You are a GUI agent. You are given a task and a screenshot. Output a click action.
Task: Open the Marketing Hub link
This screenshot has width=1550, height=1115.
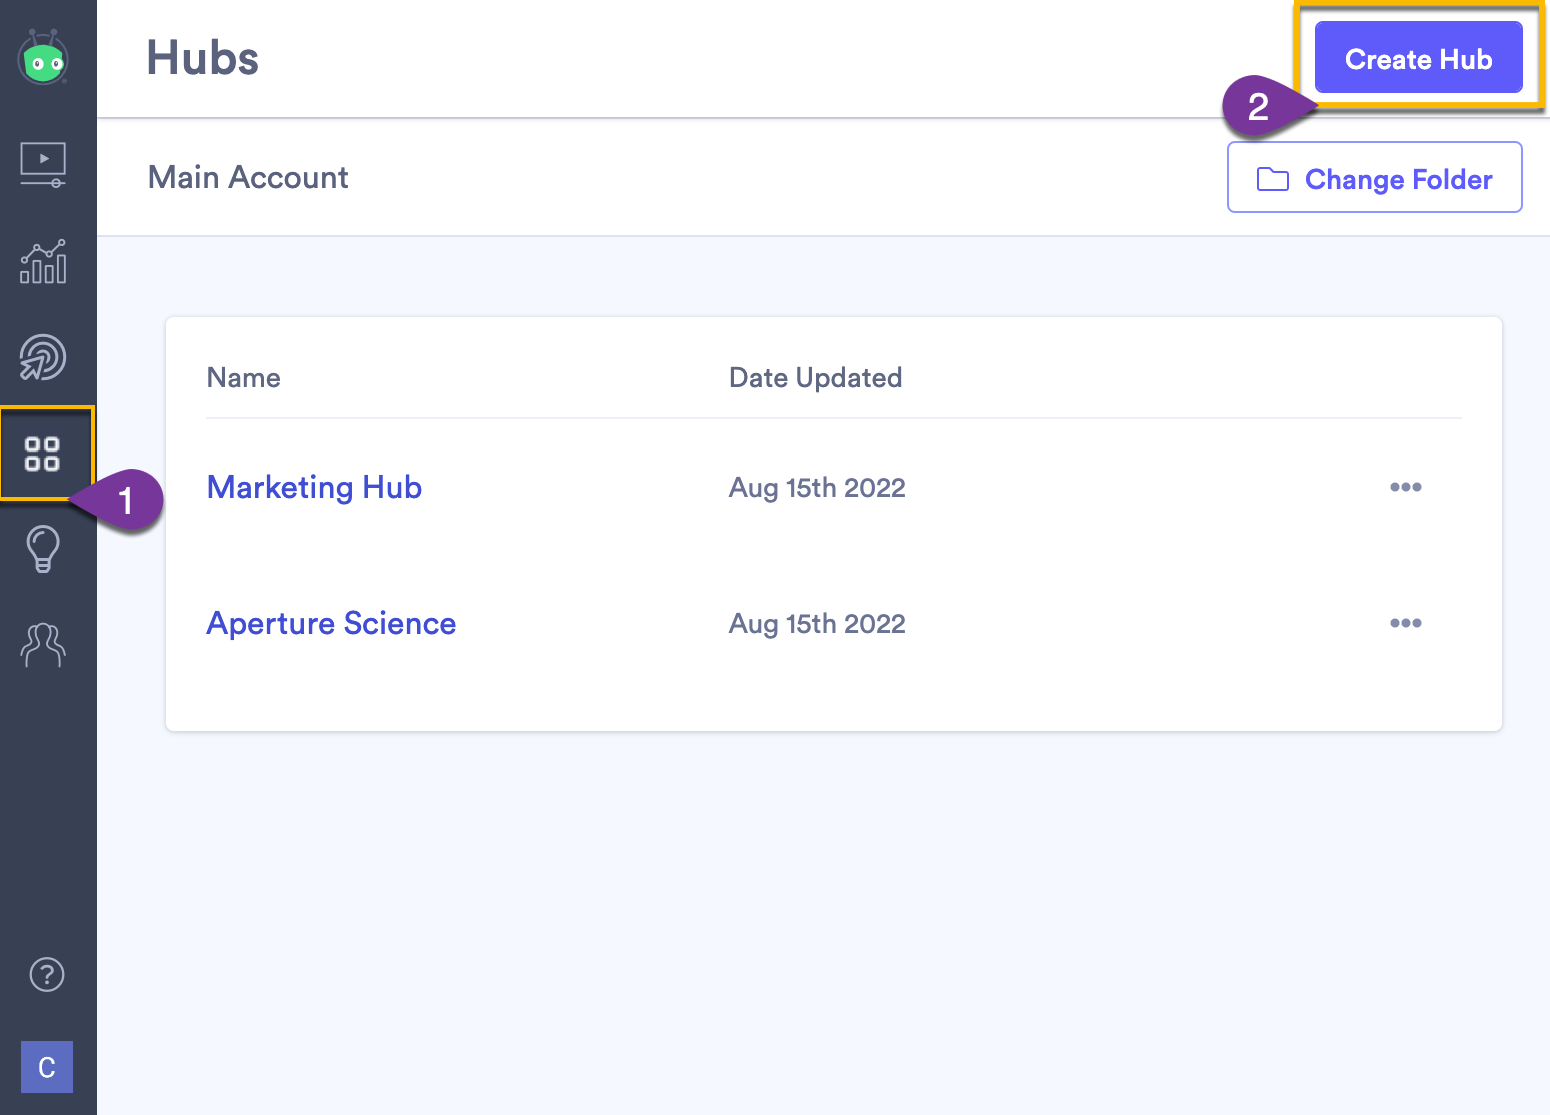click(314, 487)
